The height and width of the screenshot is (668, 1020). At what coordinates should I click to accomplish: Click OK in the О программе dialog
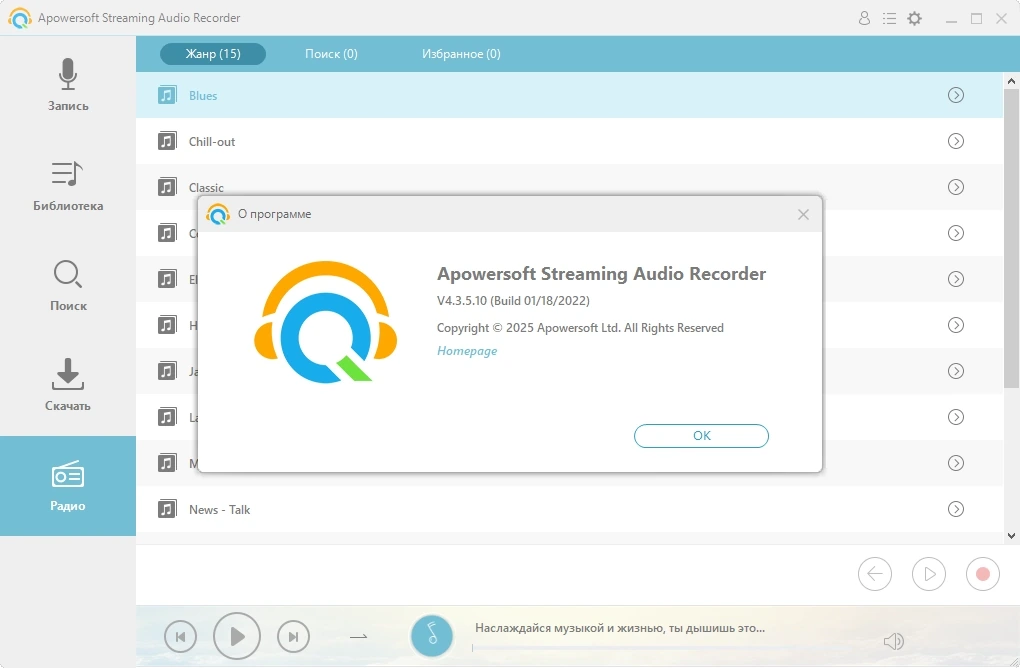pyautogui.click(x=701, y=436)
